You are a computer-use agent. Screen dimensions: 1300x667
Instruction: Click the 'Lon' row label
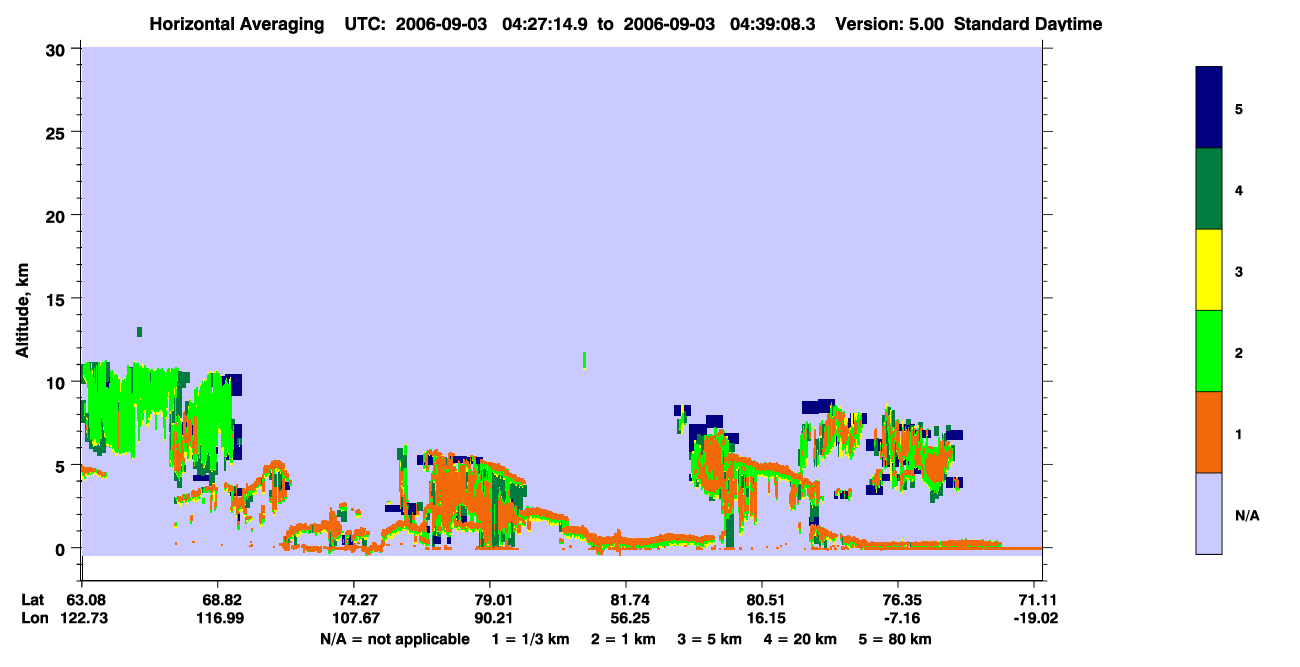pos(34,618)
